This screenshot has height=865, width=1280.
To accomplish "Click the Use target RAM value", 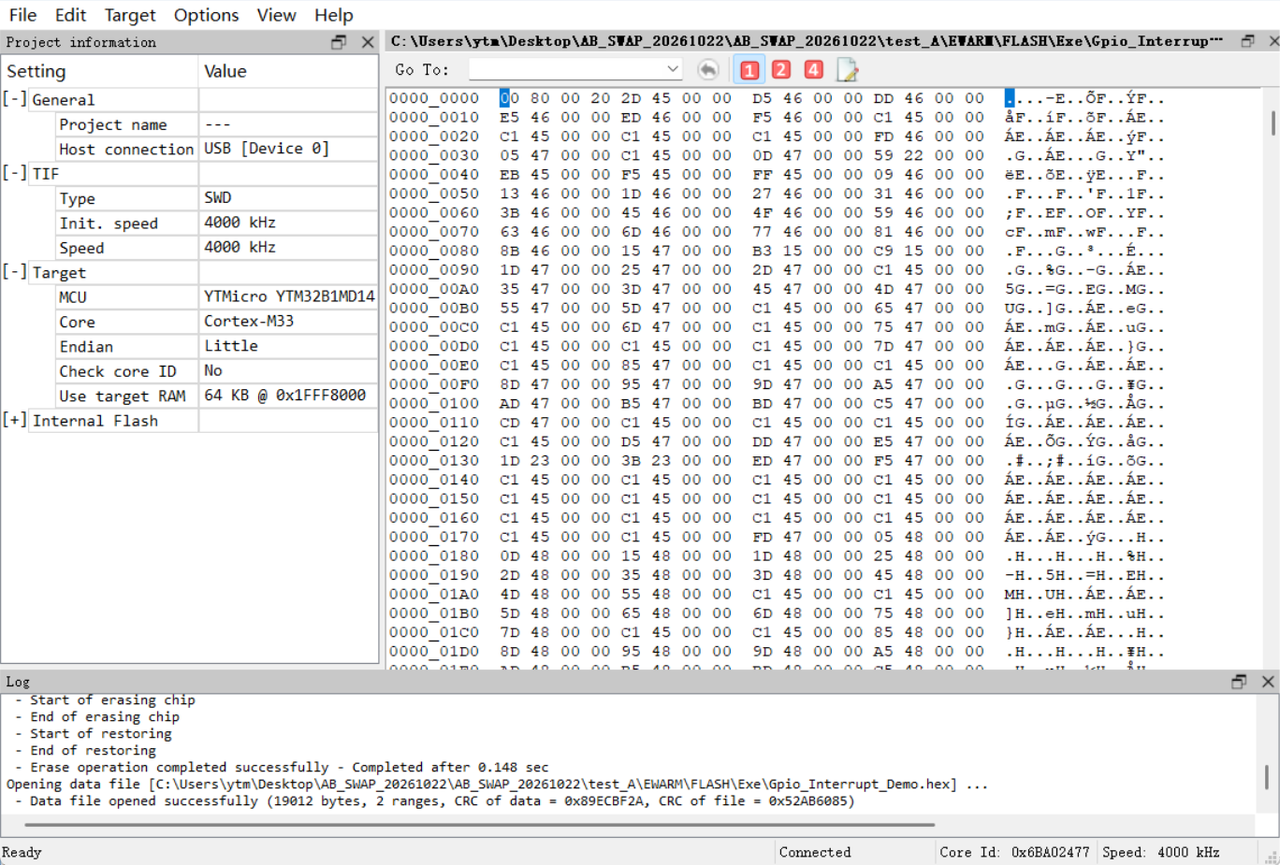I will coord(285,396).
